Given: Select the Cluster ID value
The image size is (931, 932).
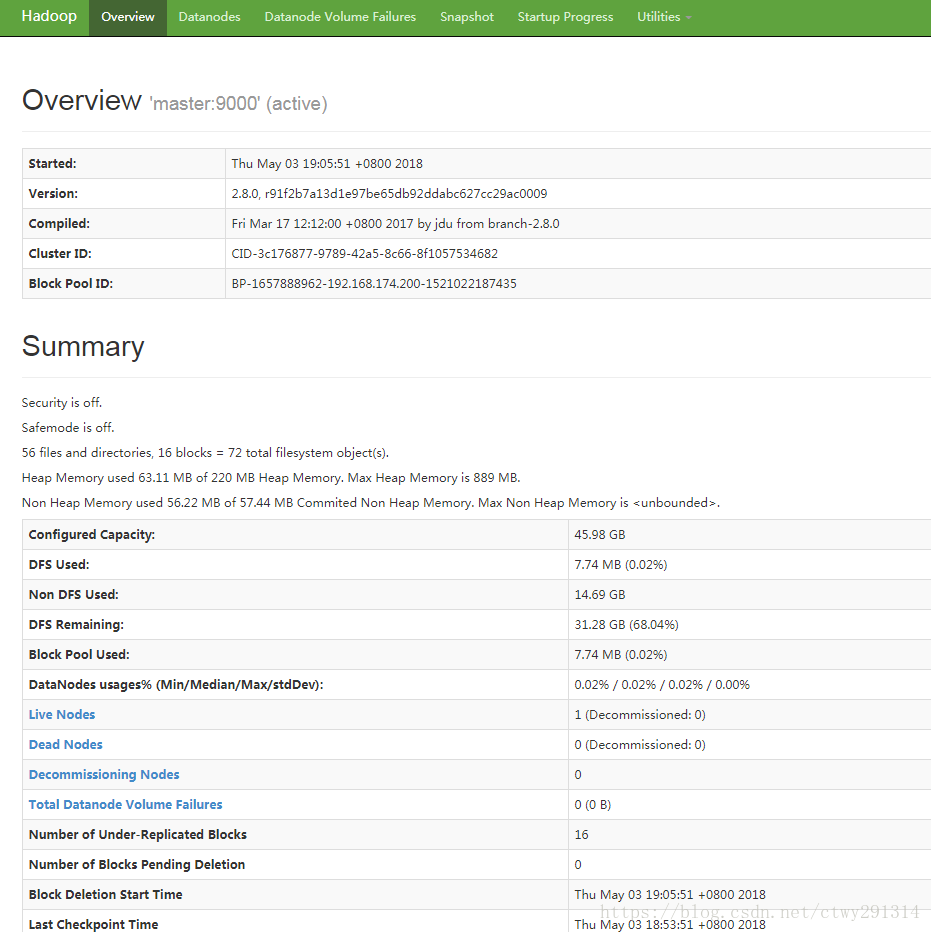Looking at the screenshot, I should tap(364, 253).
